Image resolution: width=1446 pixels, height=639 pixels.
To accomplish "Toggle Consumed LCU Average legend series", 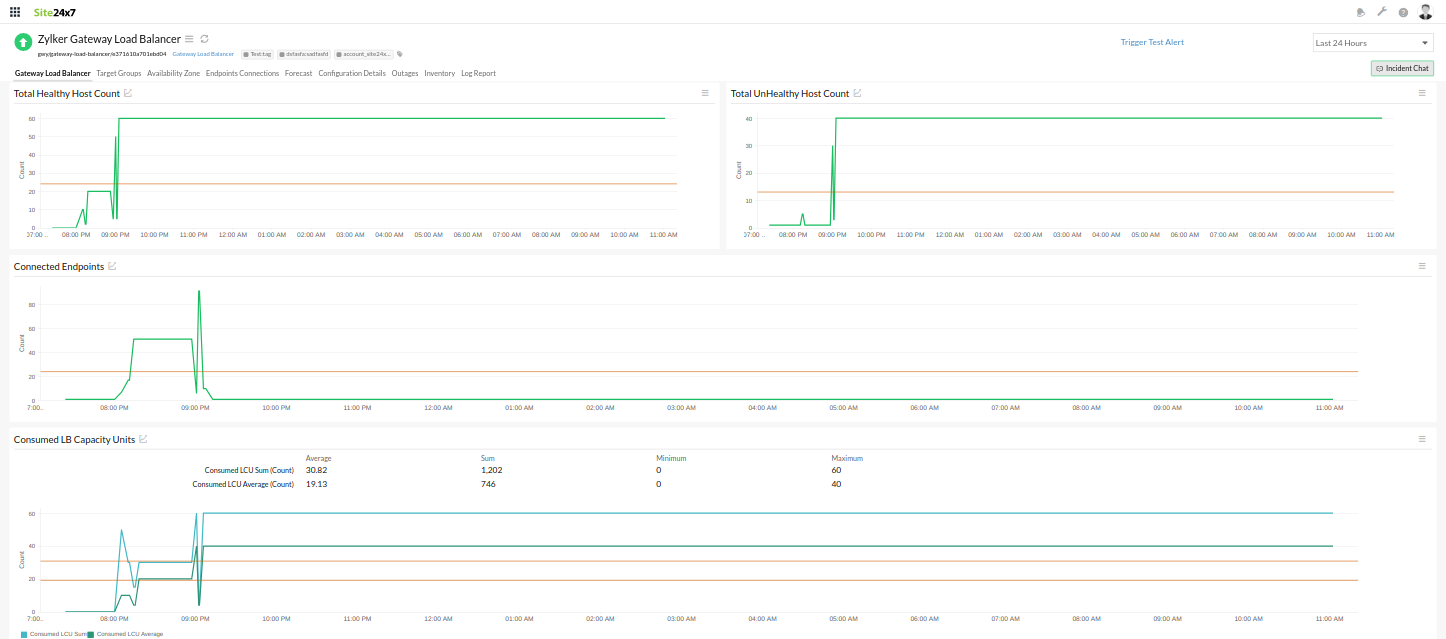I will [x=125, y=634].
